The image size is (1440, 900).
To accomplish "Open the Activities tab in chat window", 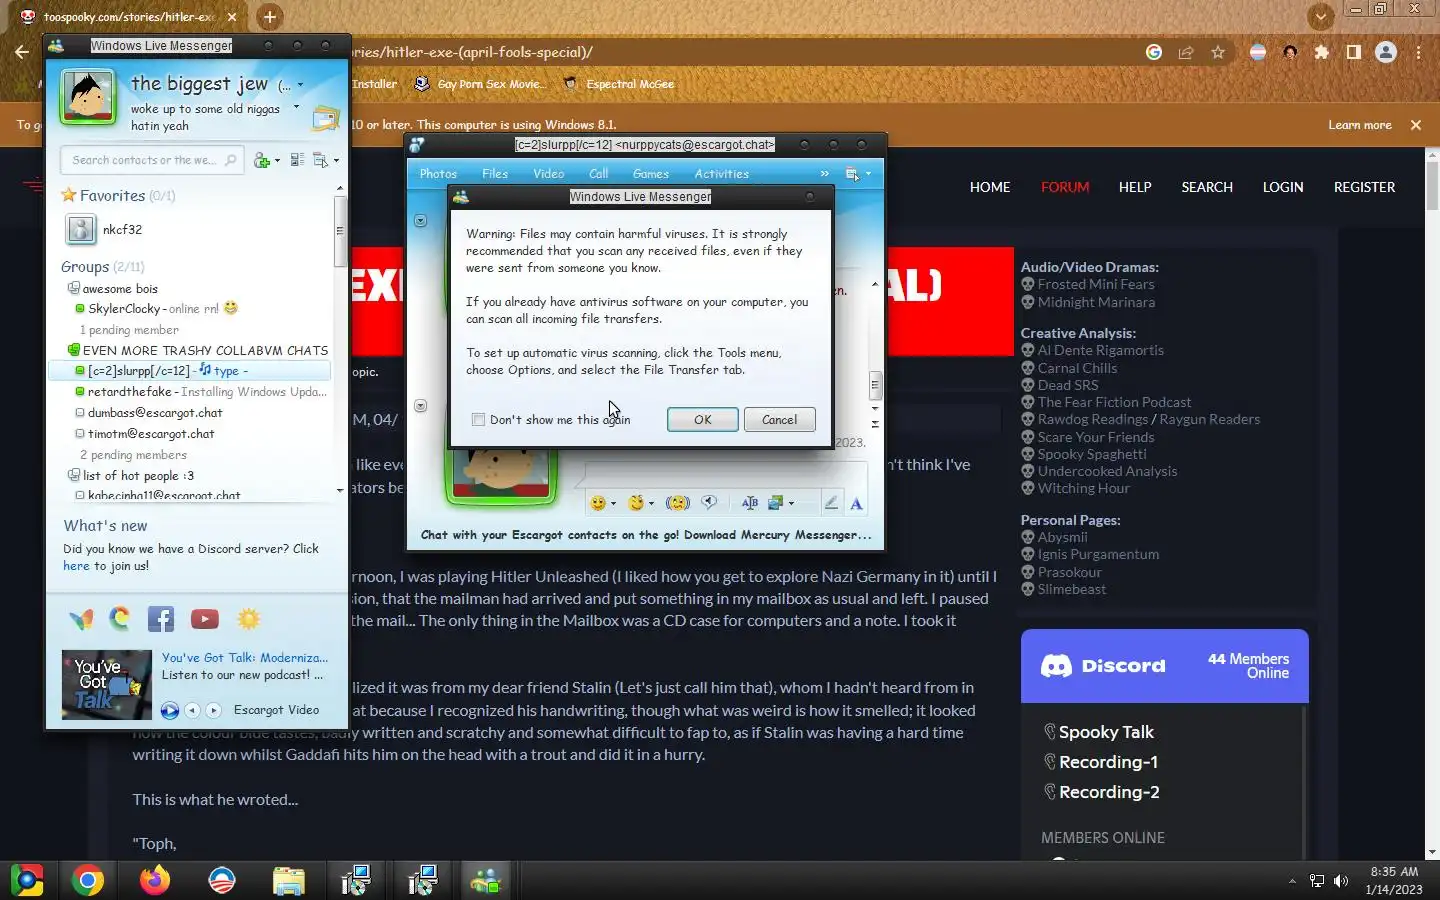I will pos(722,174).
